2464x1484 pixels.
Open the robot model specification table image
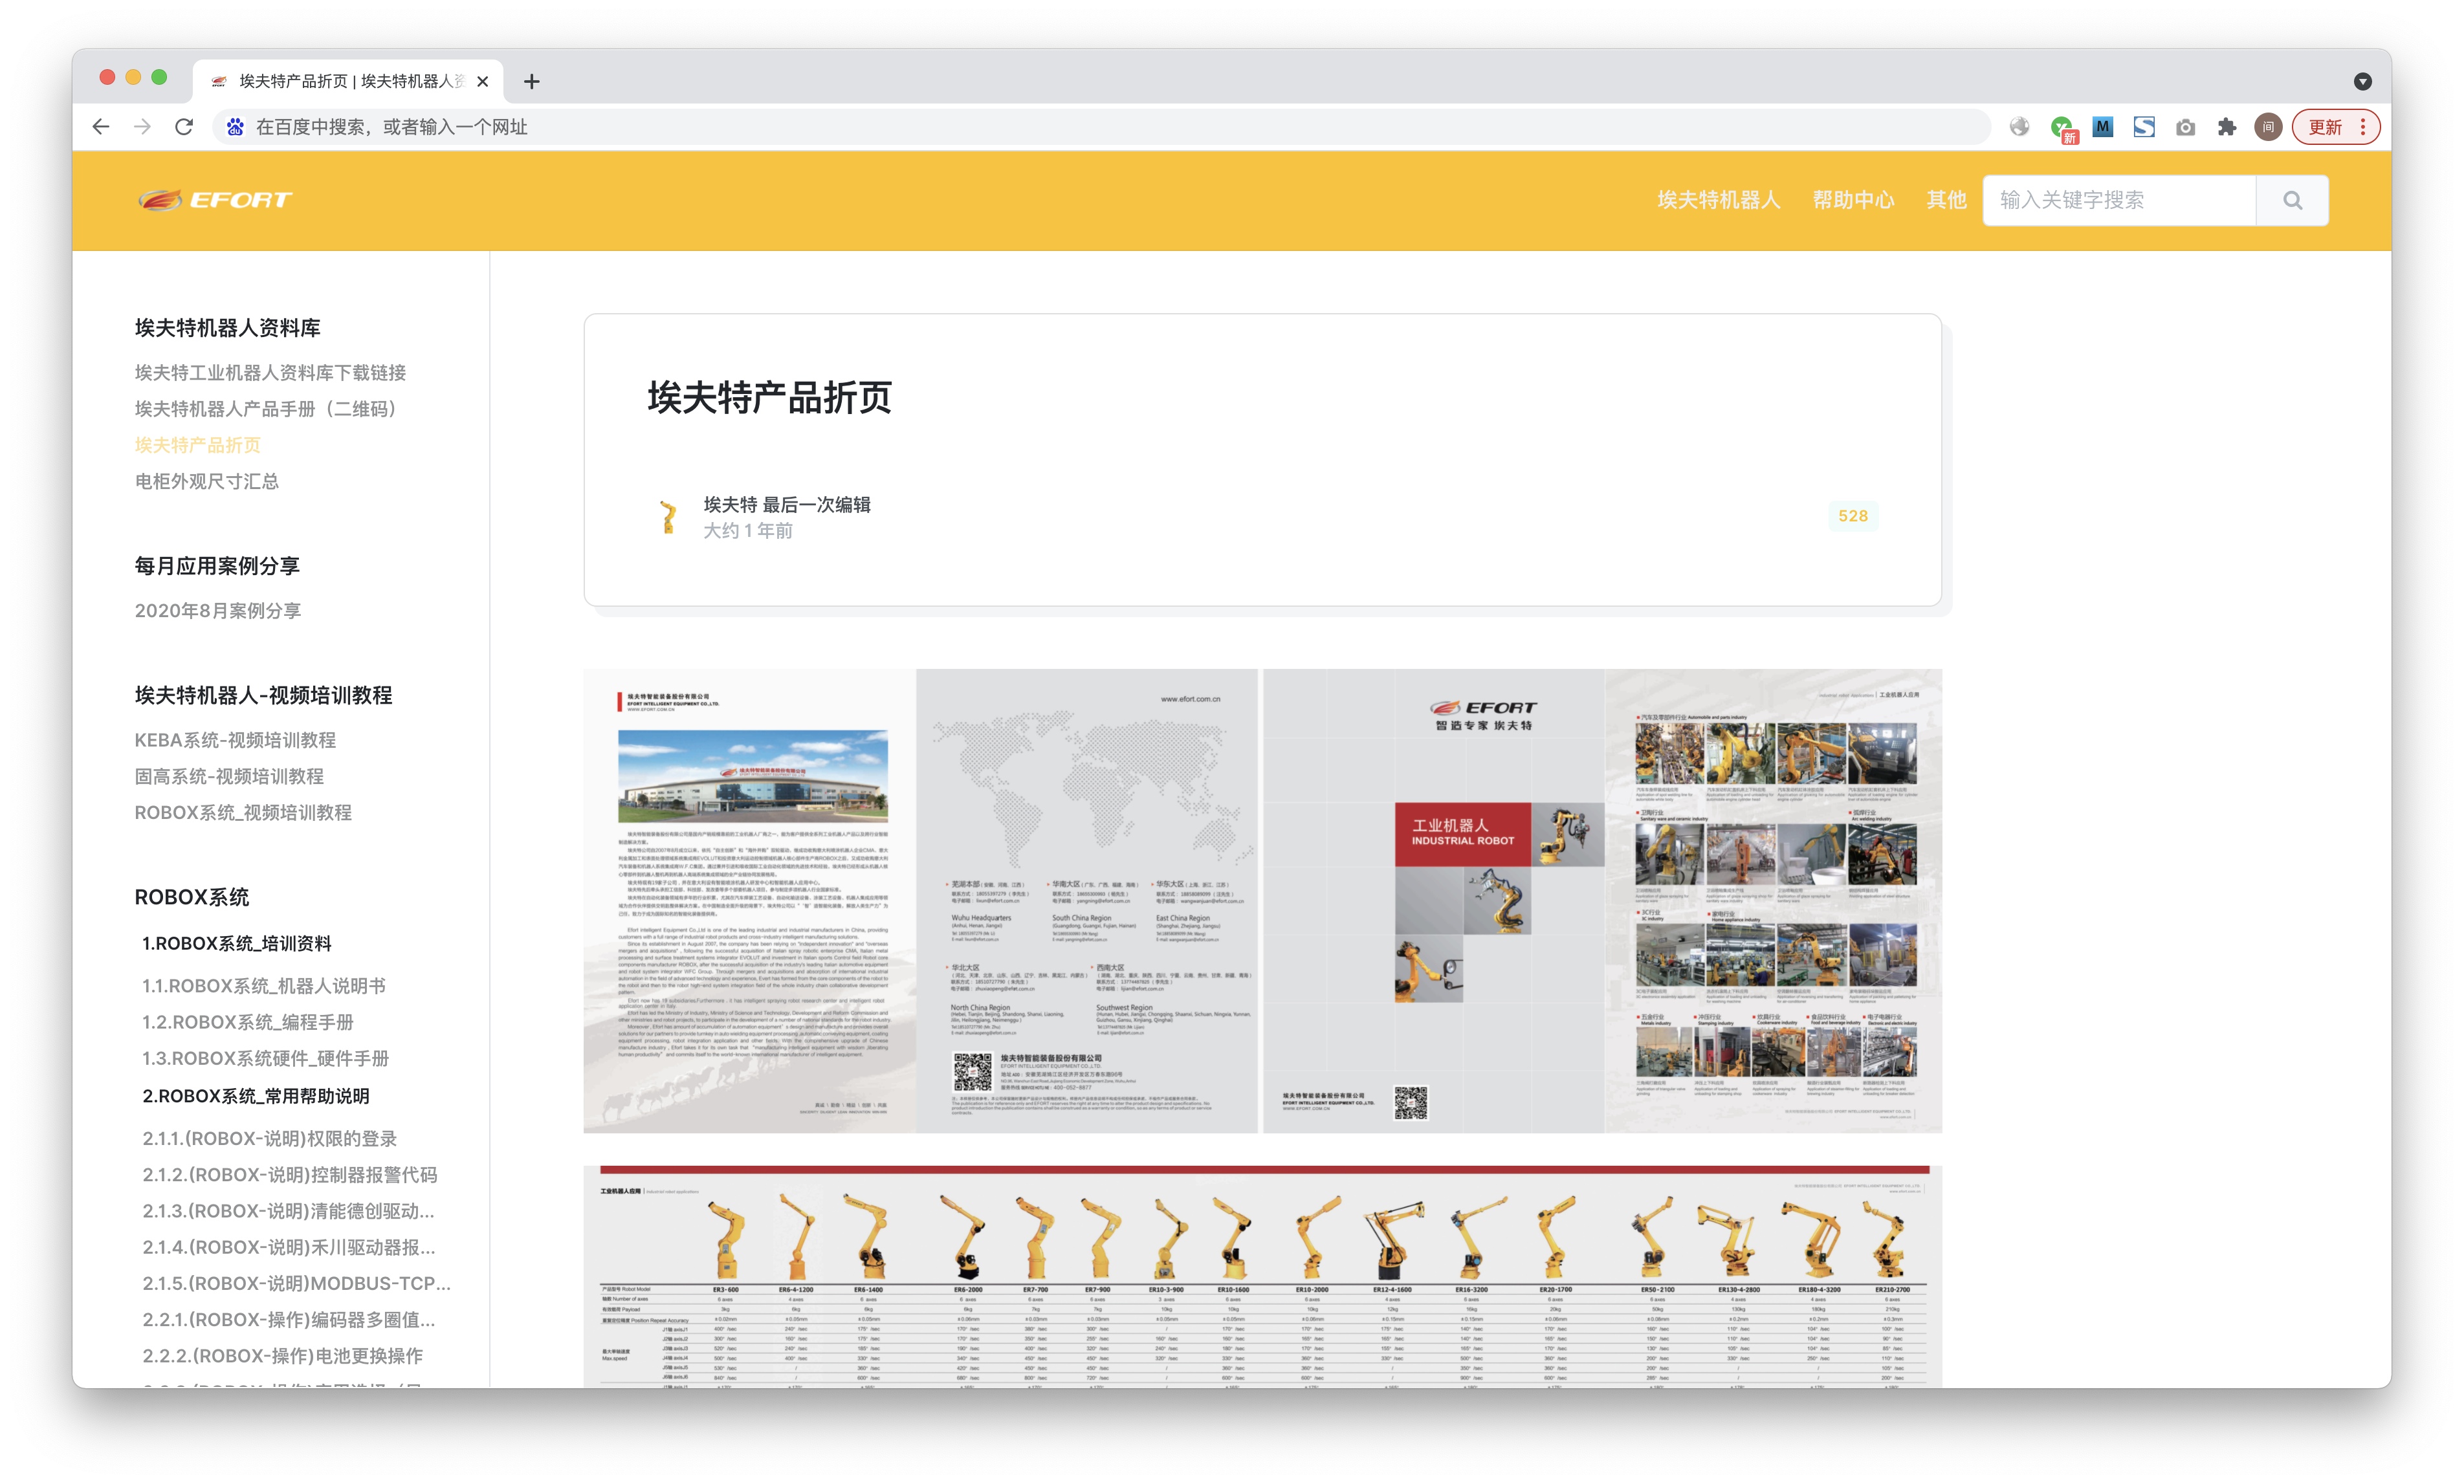(x=1263, y=1276)
